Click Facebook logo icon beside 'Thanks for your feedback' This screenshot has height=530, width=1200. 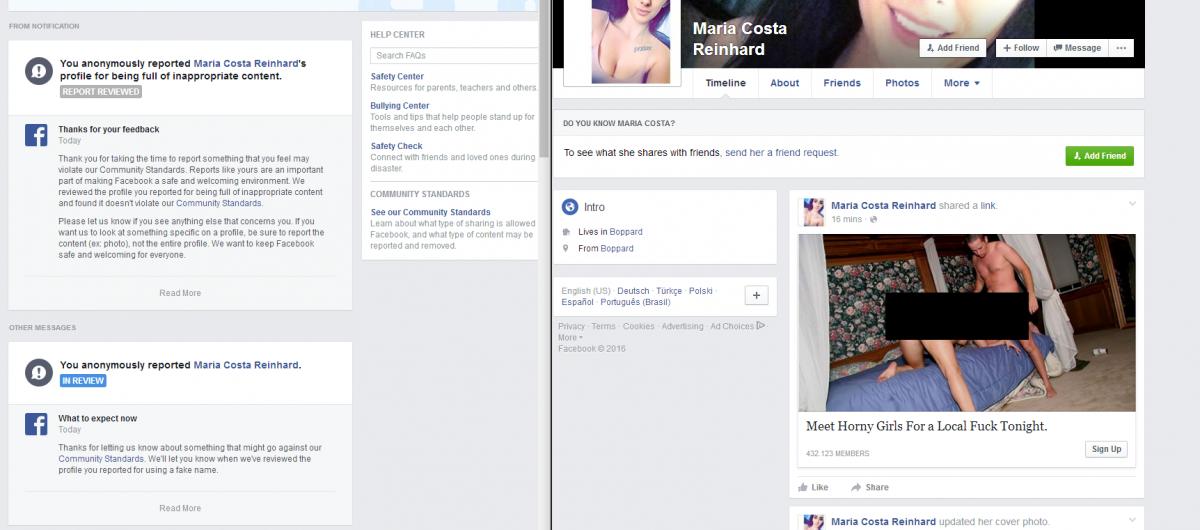pos(37,136)
